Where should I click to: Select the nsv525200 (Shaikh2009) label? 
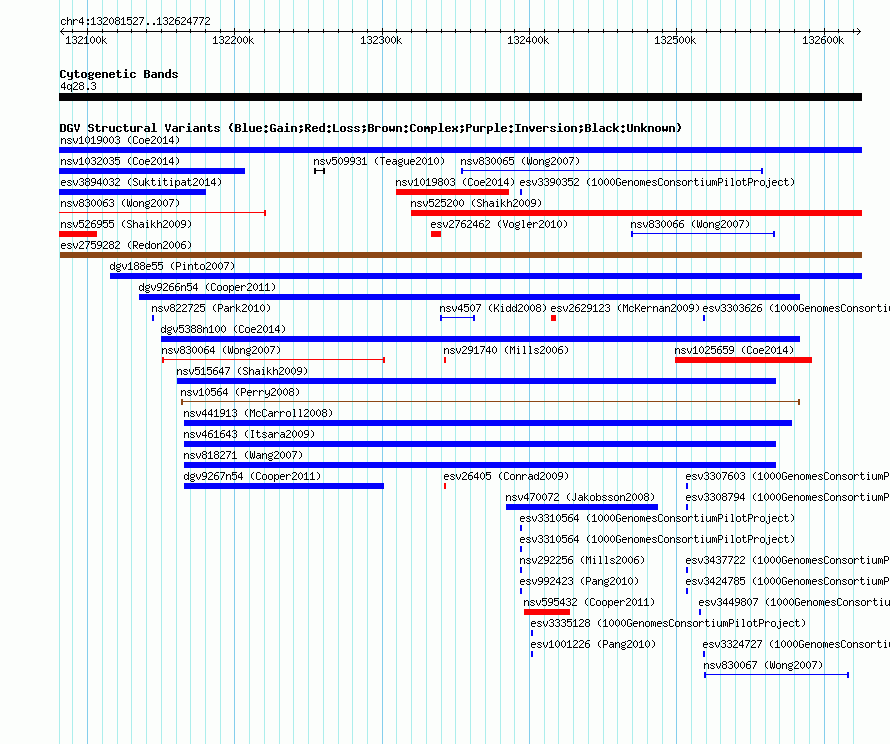476,203
